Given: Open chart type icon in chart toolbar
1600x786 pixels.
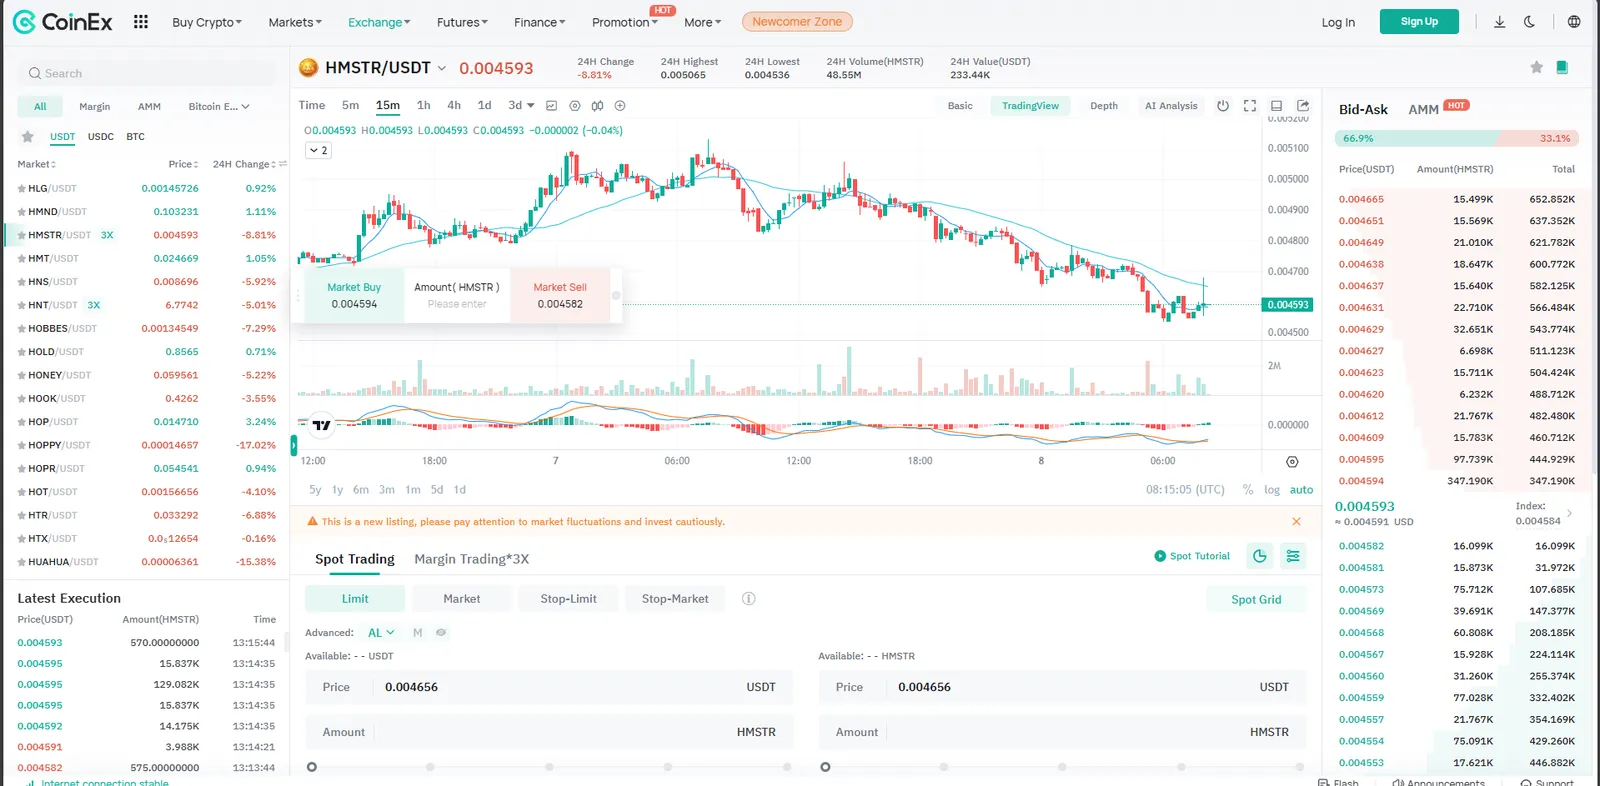Looking at the screenshot, I should [x=551, y=105].
